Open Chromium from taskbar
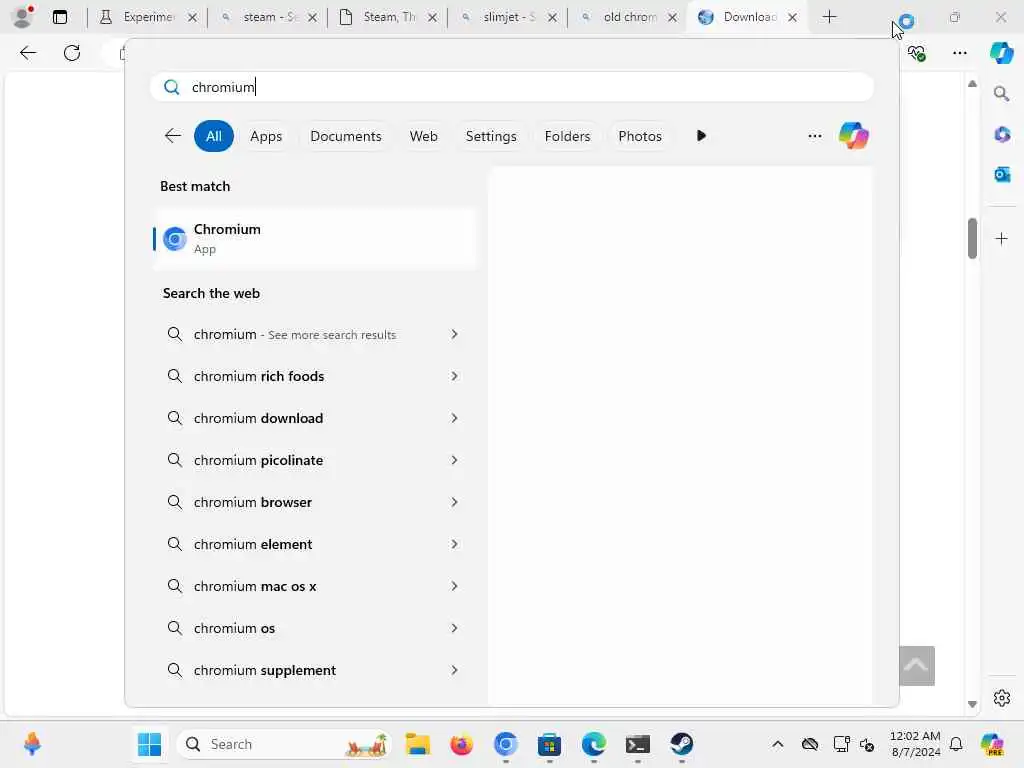The width and height of the screenshot is (1024, 768). click(x=505, y=744)
